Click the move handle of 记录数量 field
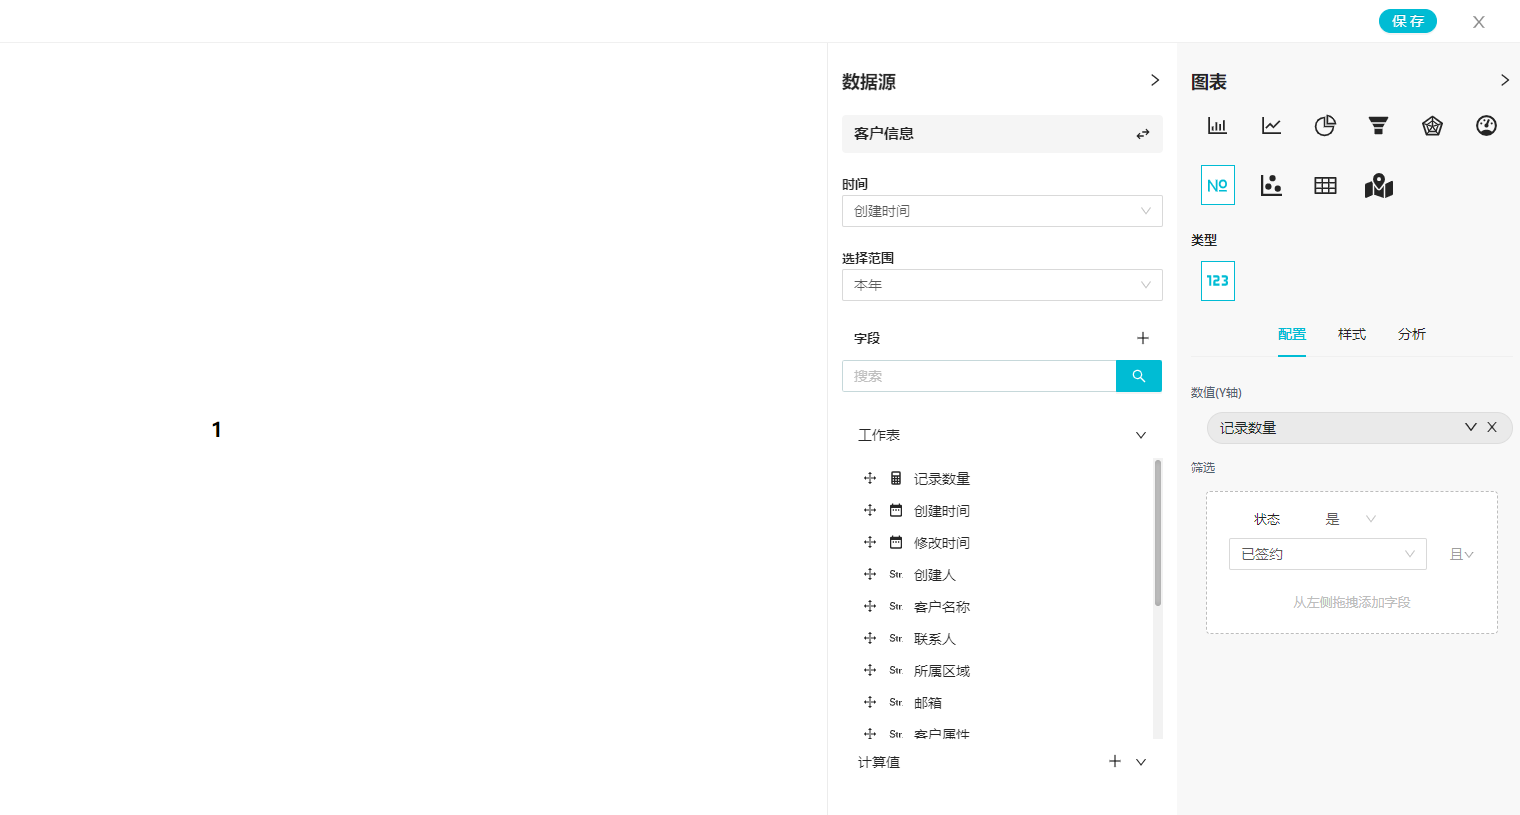Image resolution: width=1520 pixels, height=815 pixels. tap(870, 478)
